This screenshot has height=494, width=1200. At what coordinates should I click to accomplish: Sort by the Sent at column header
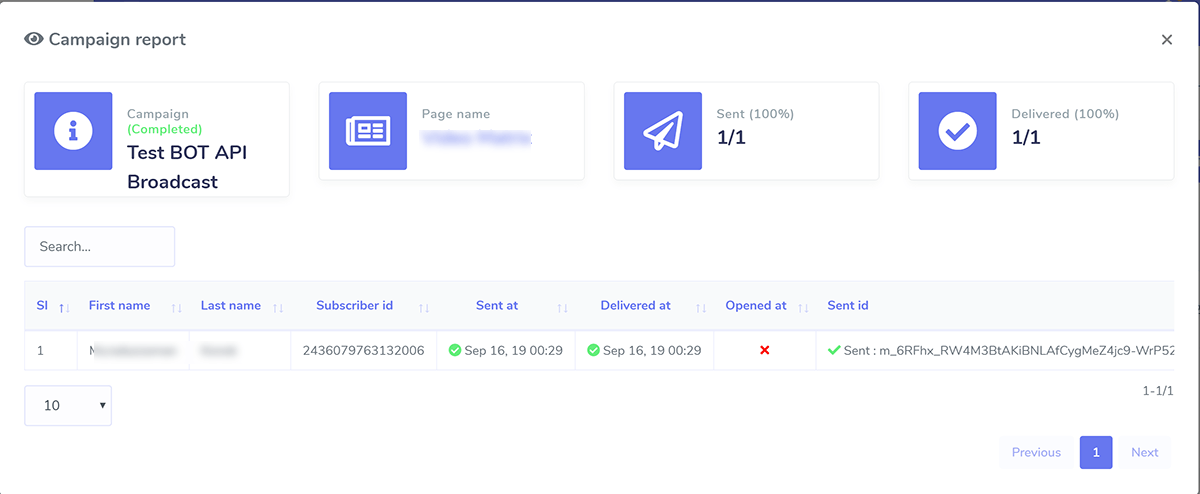pos(497,306)
